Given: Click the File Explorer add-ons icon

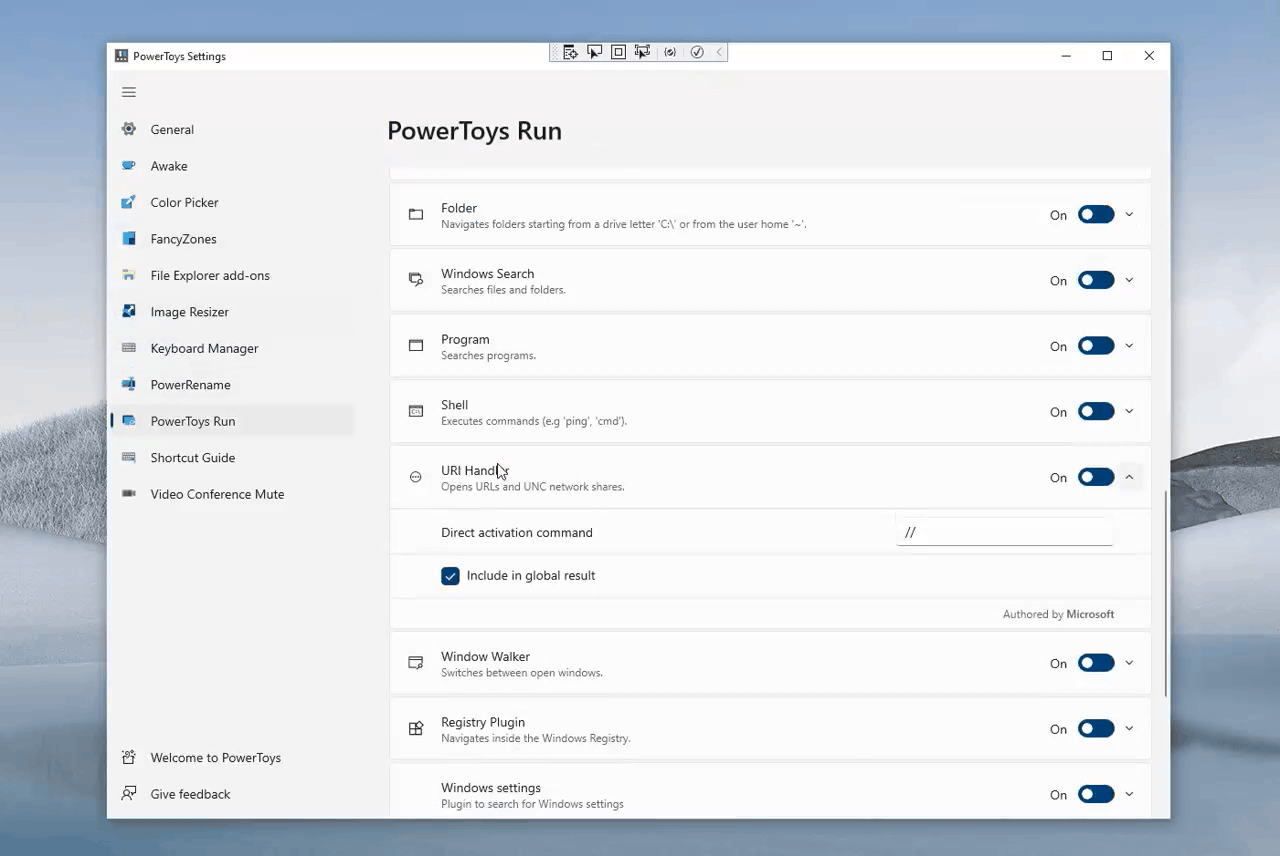Looking at the screenshot, I should click(x=129, y=275).
